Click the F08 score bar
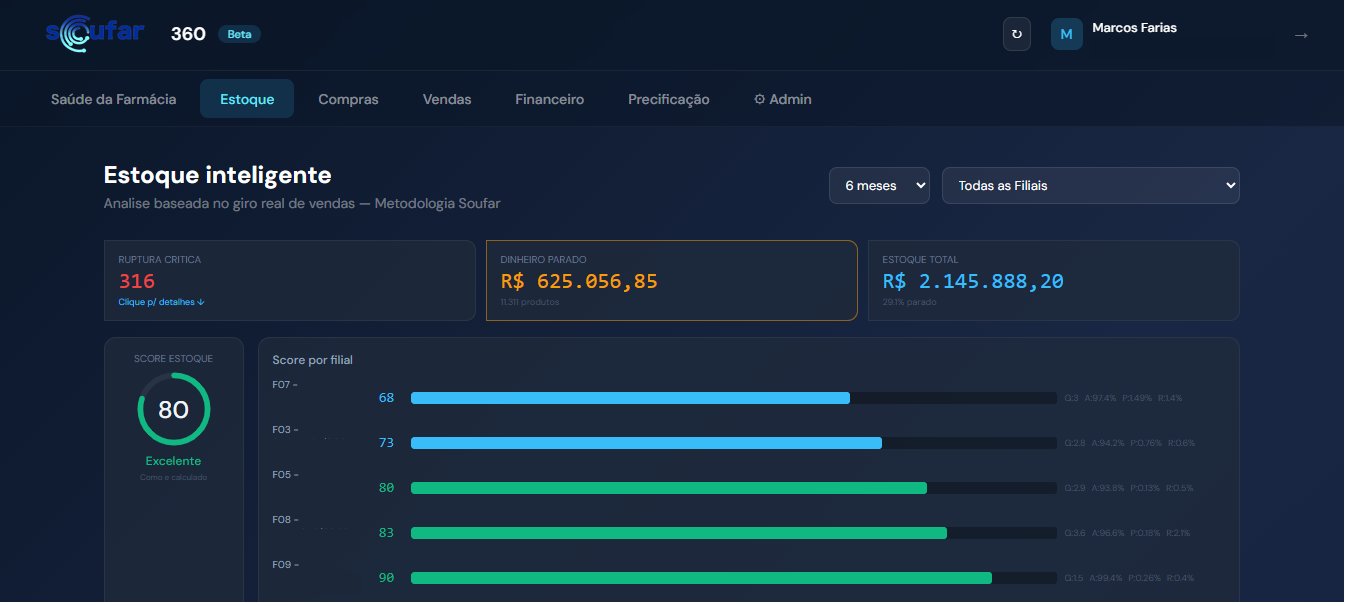1345x606 pixels. click(734, 533)
